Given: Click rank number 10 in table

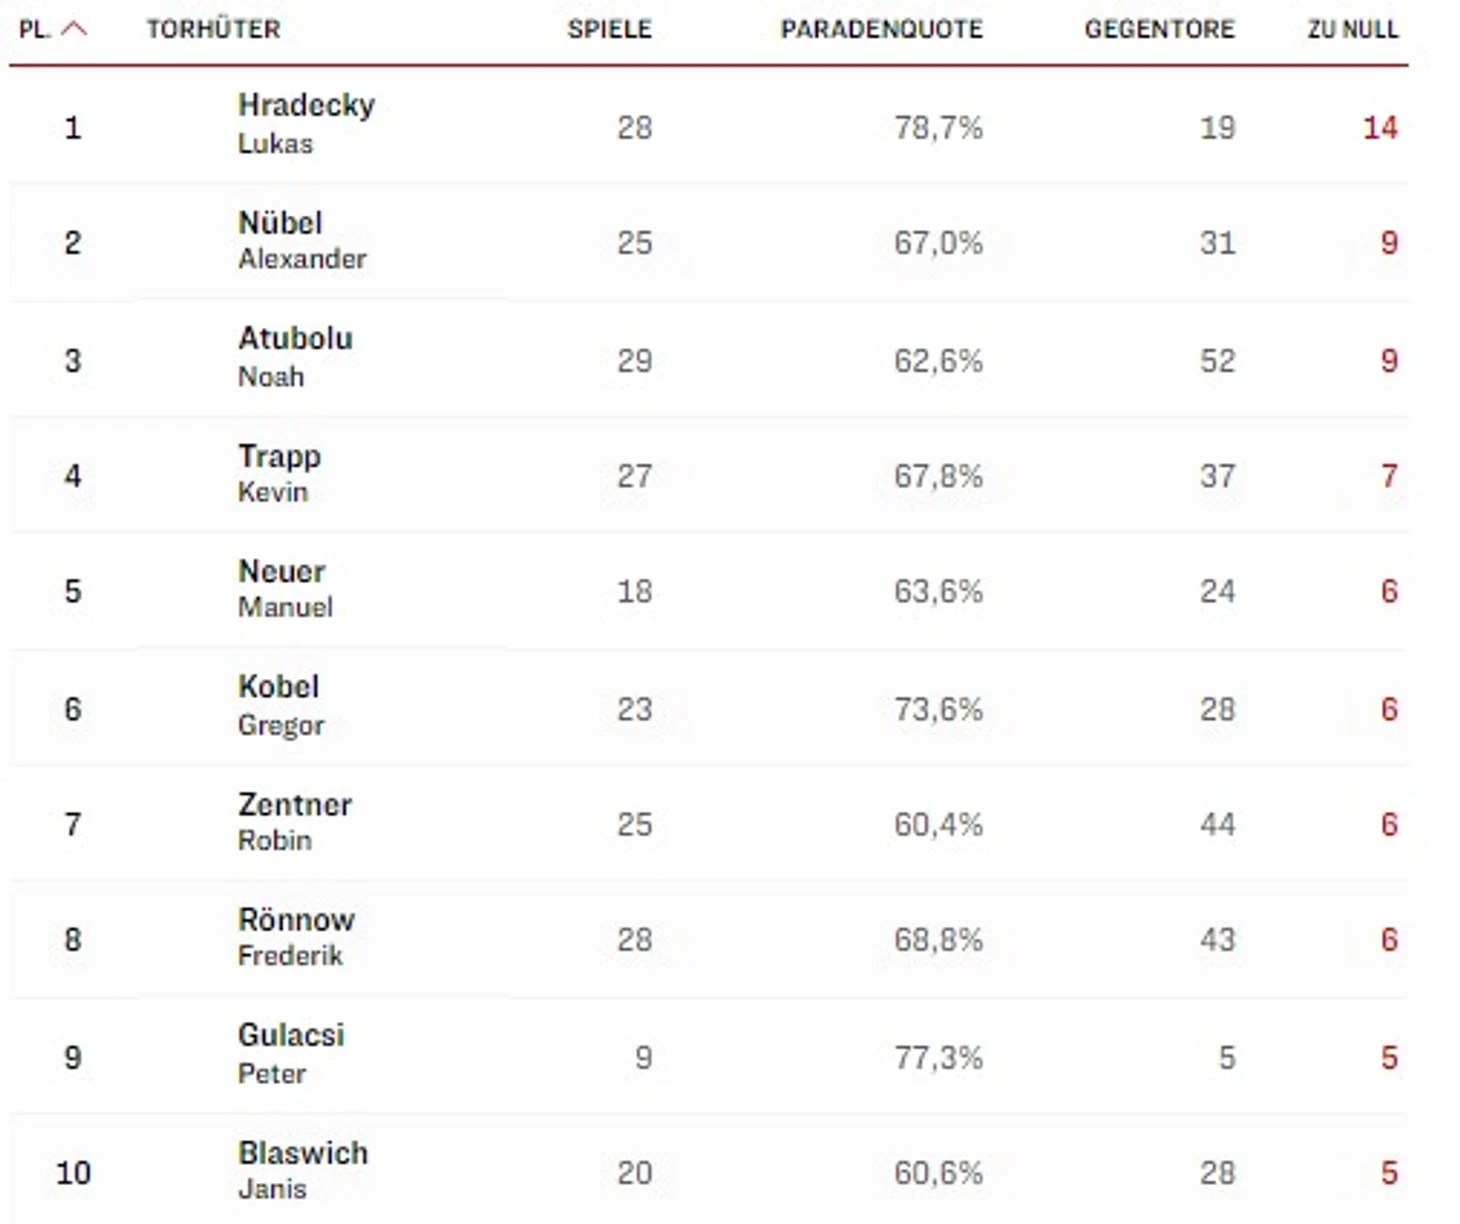Looking at the screenshot, I should 73,1172.
